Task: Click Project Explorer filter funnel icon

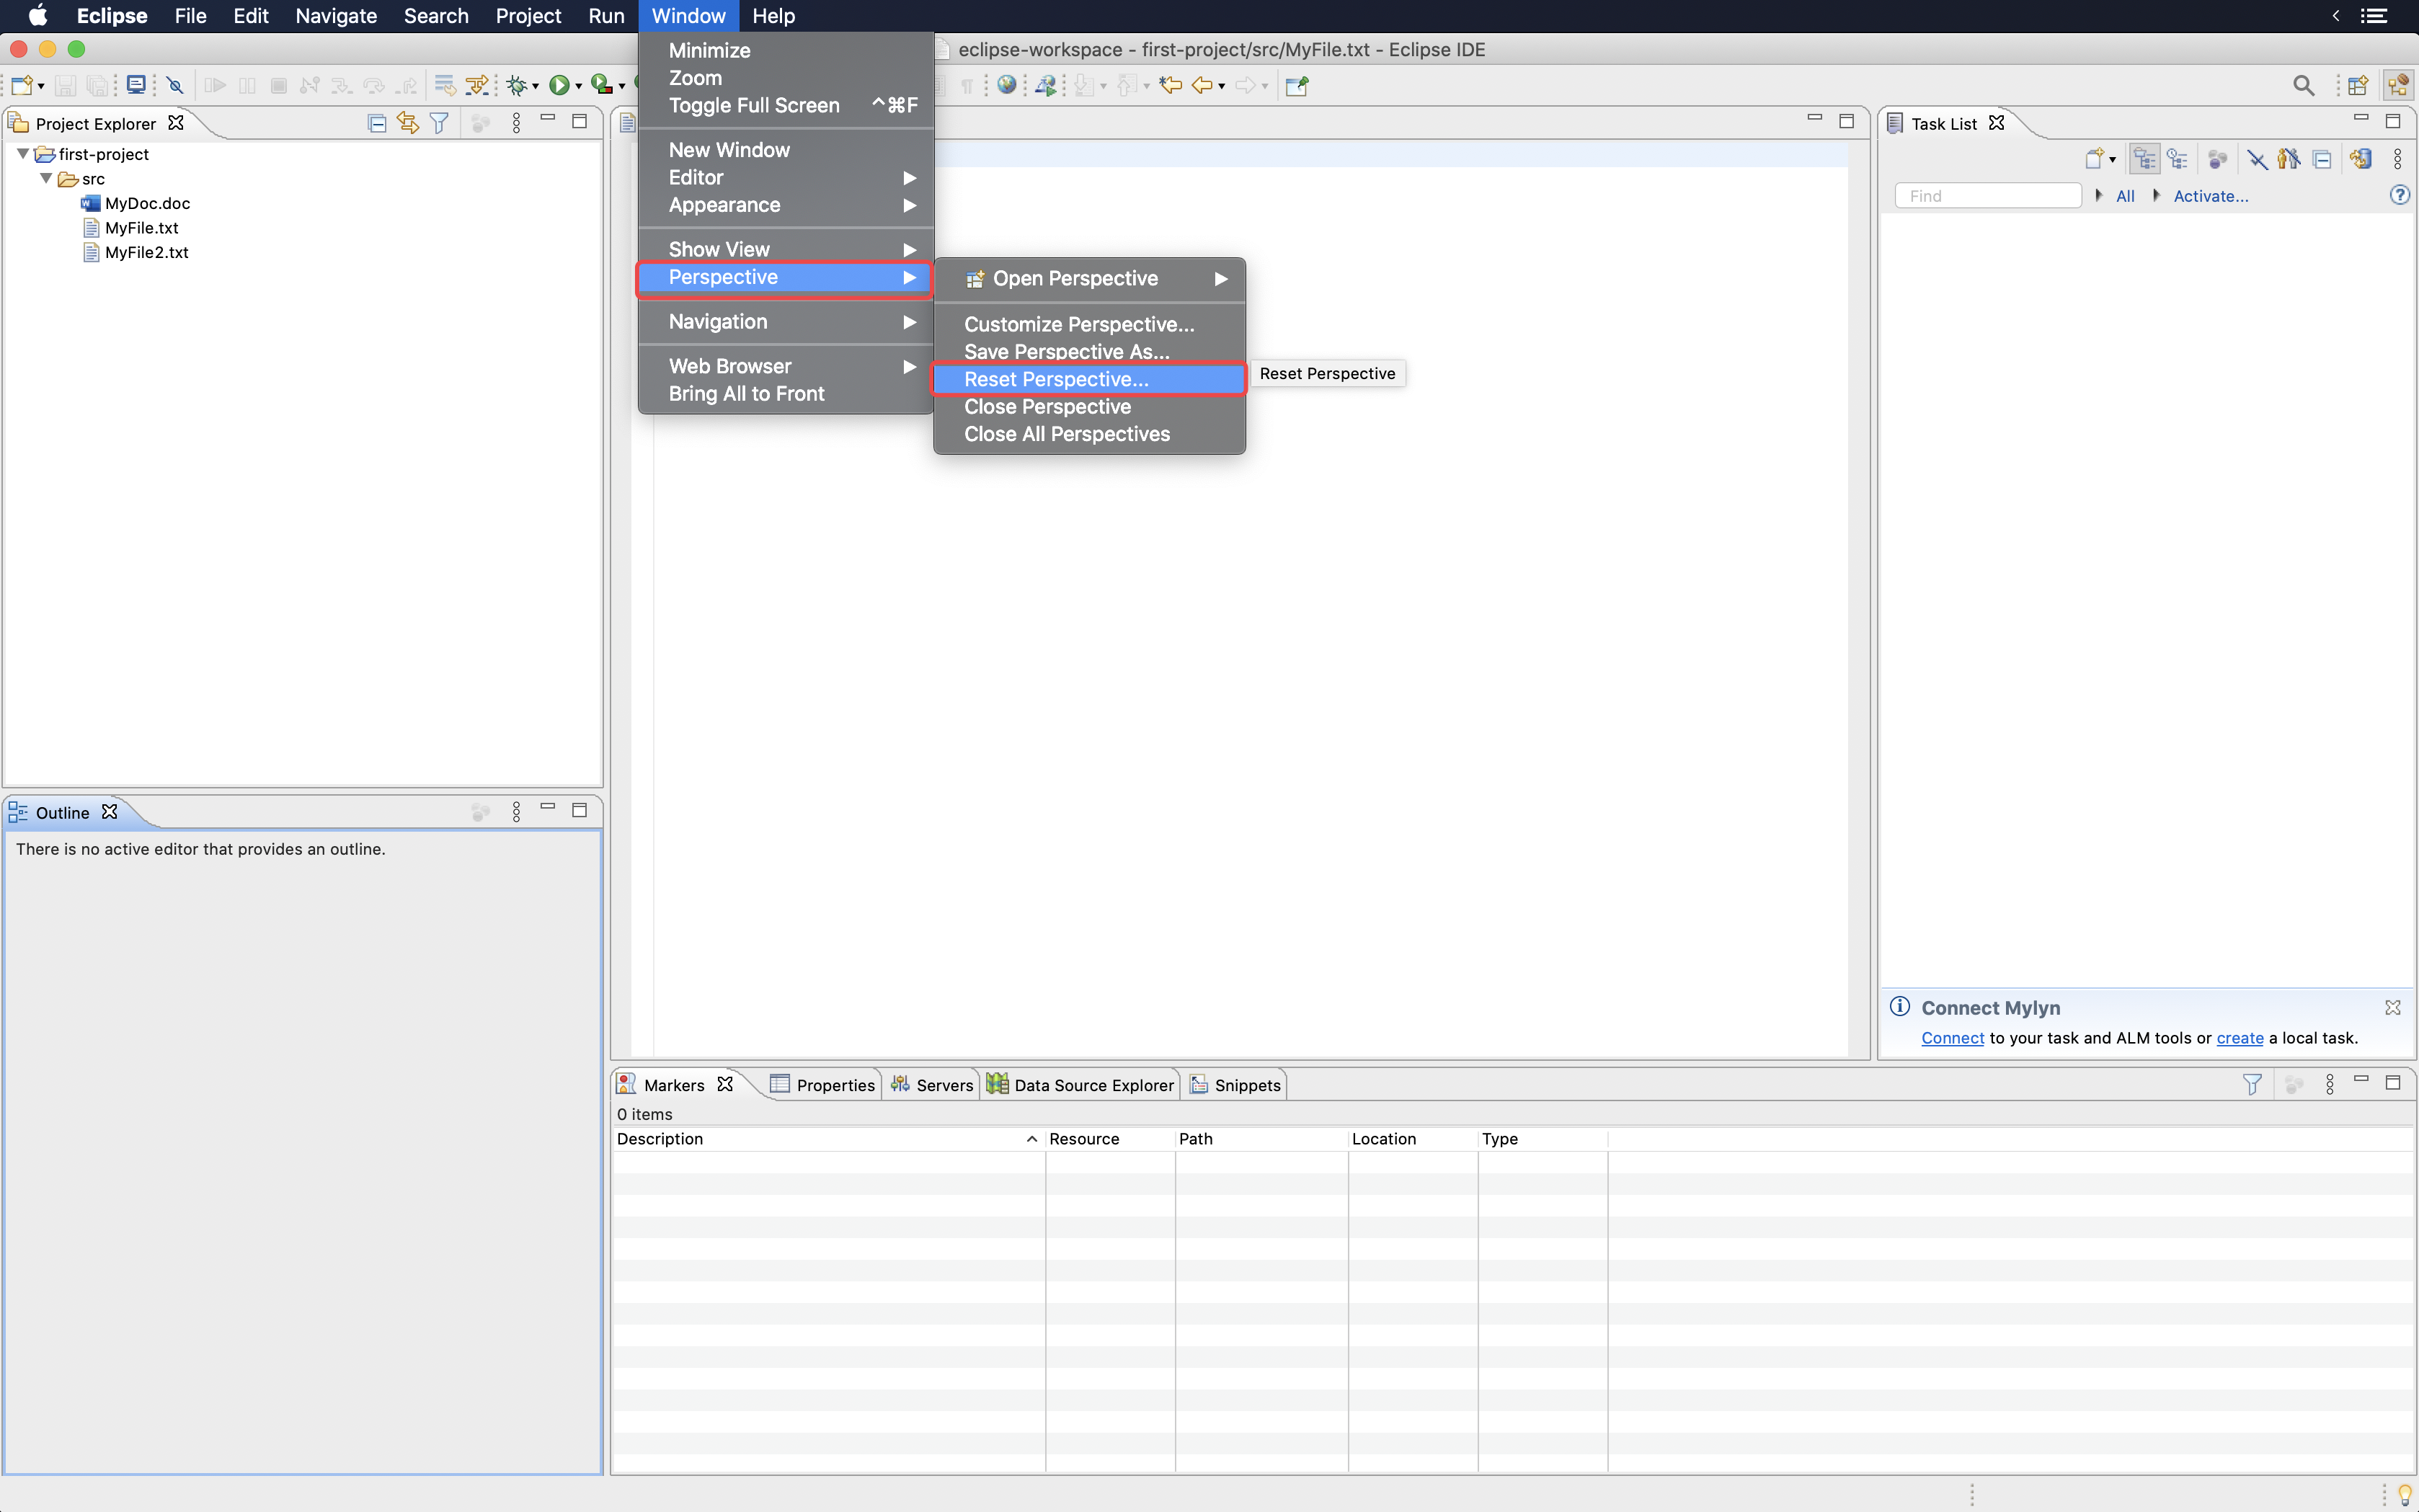Action: point(439,123)
